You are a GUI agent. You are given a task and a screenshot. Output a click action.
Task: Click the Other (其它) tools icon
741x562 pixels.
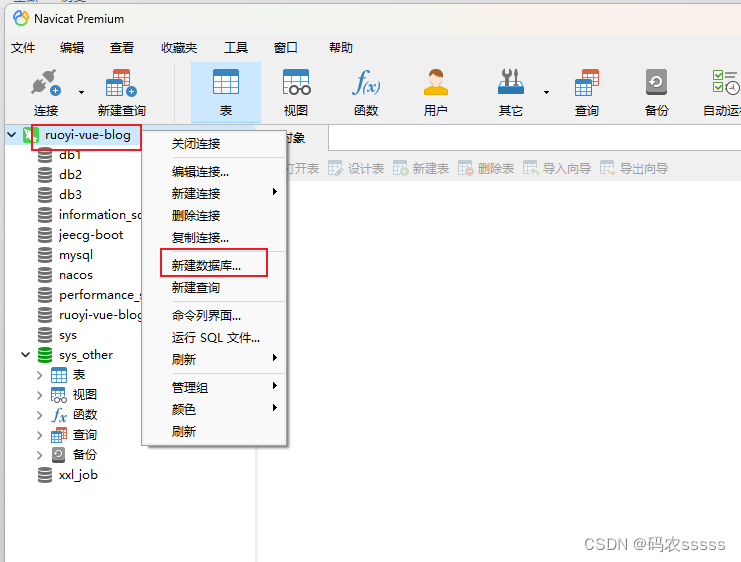point(510,82)
